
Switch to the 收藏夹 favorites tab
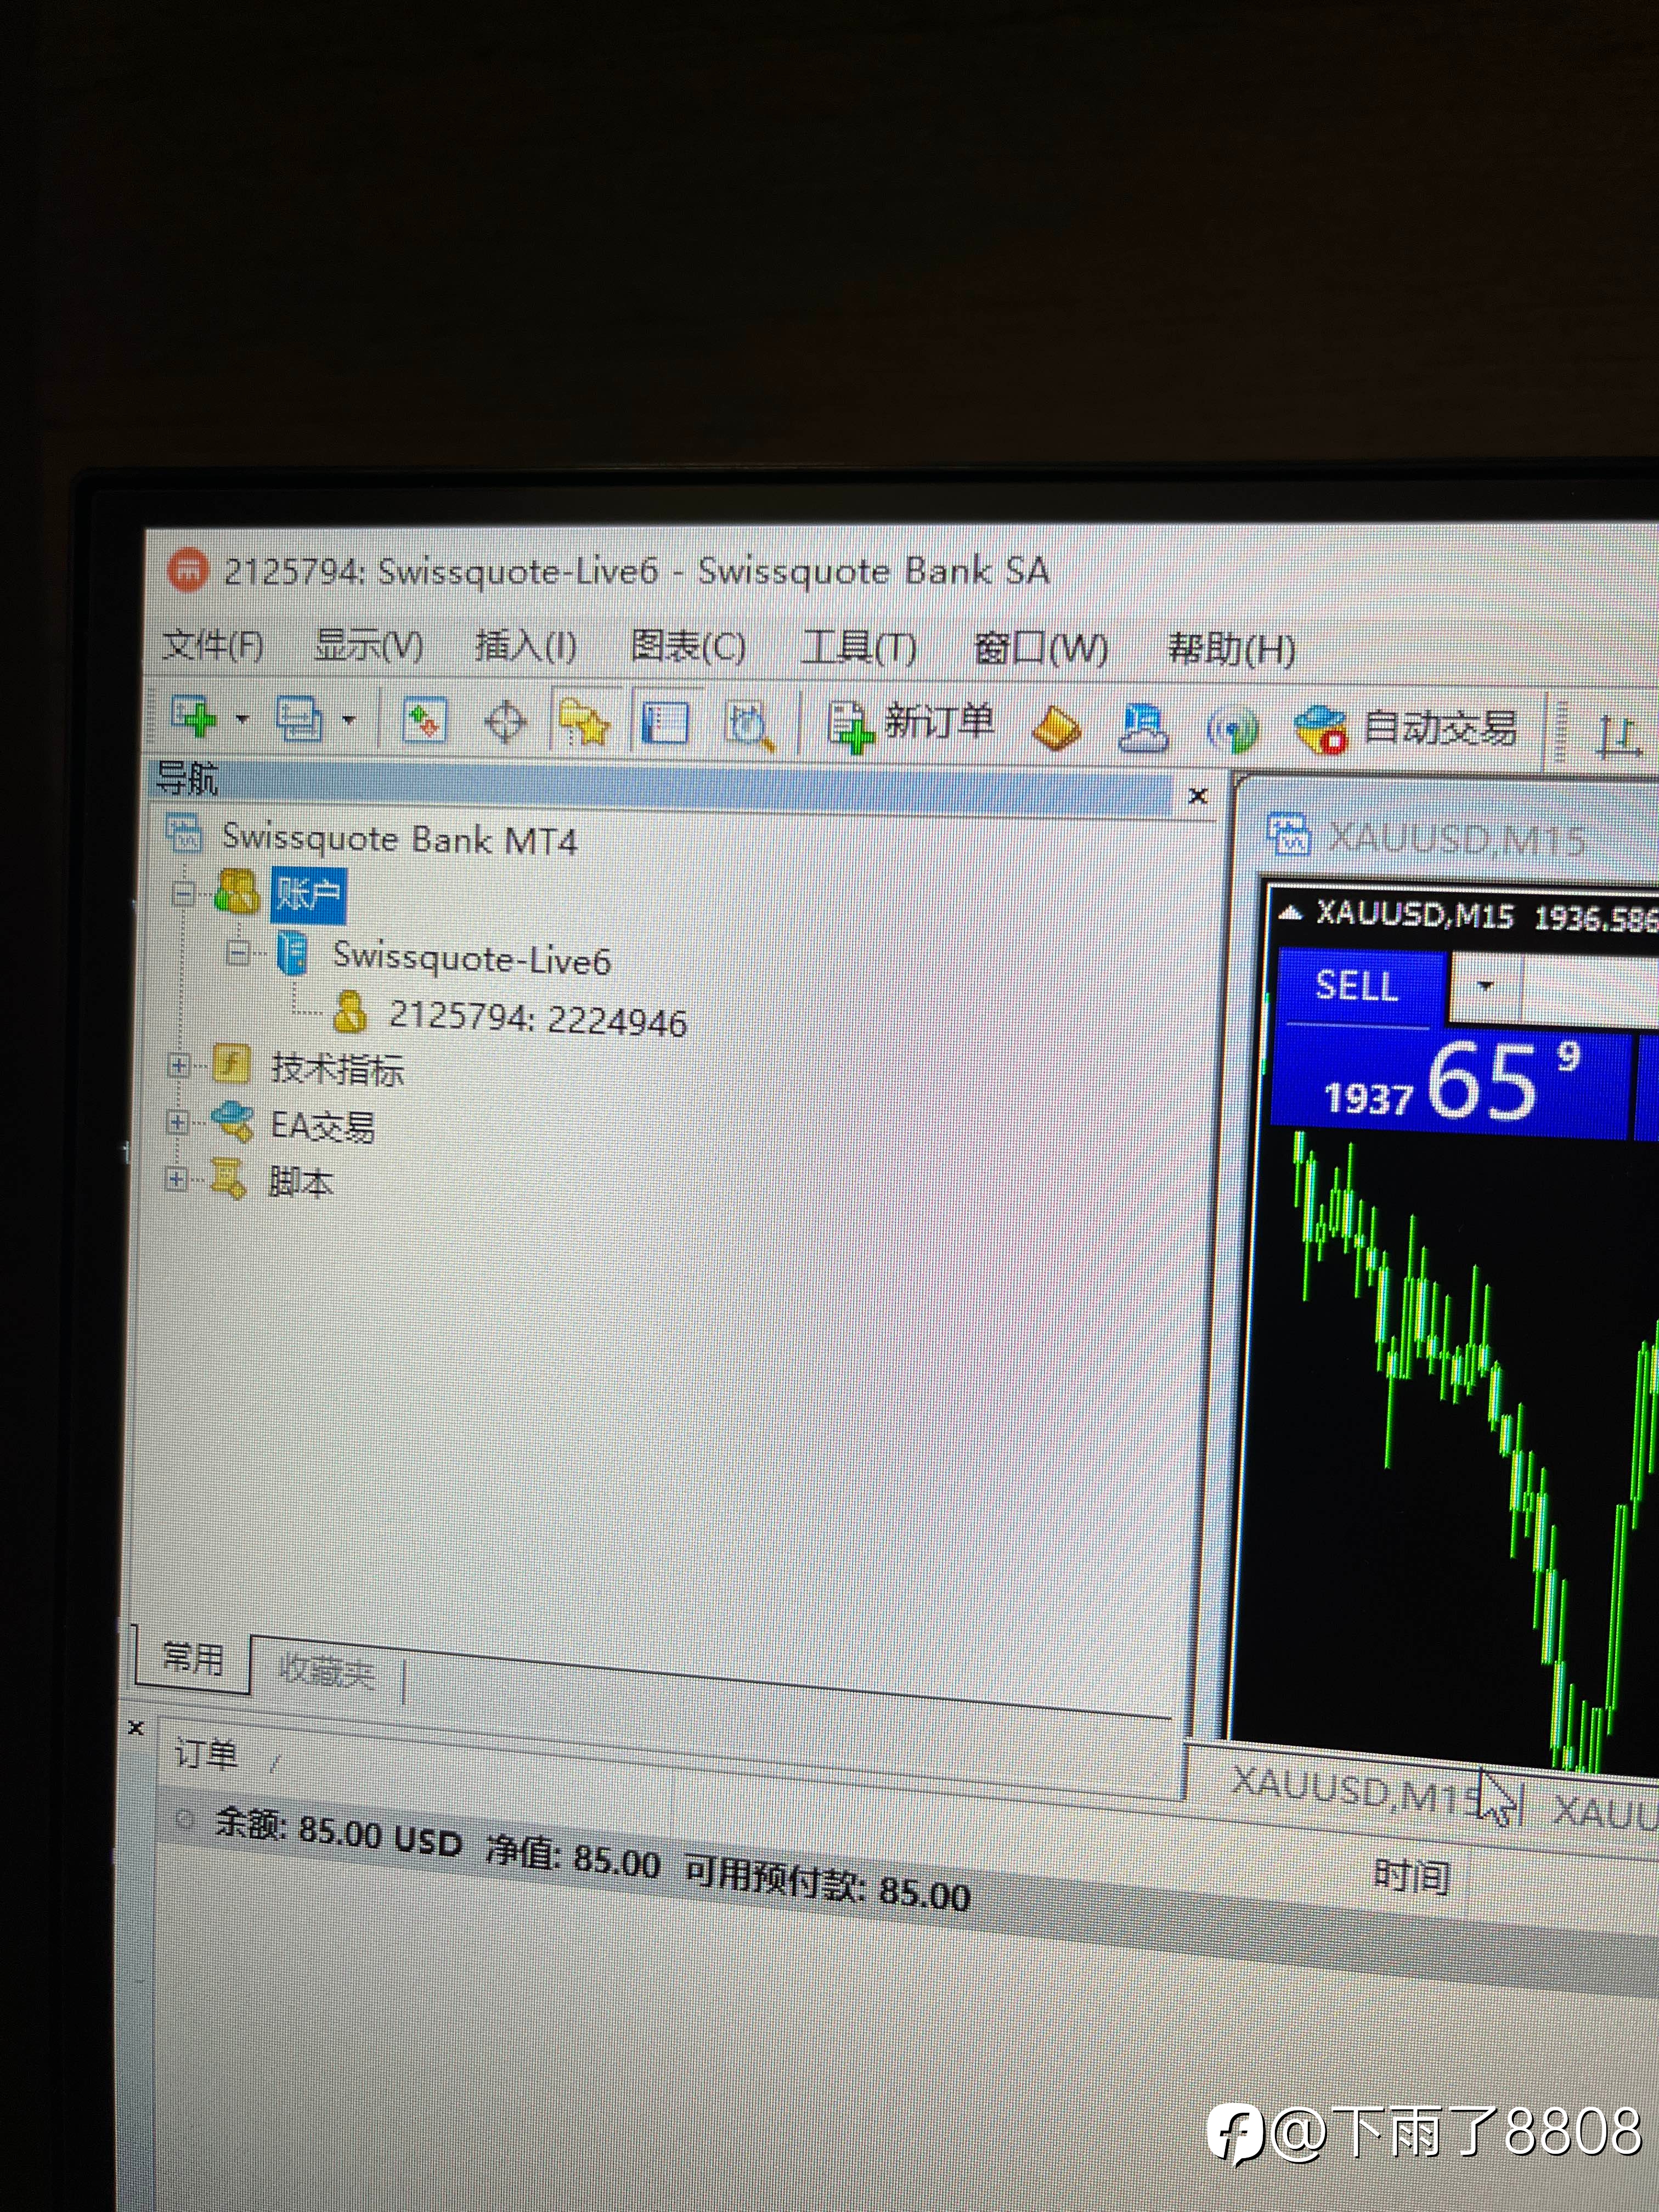(x=326, y=1670)
